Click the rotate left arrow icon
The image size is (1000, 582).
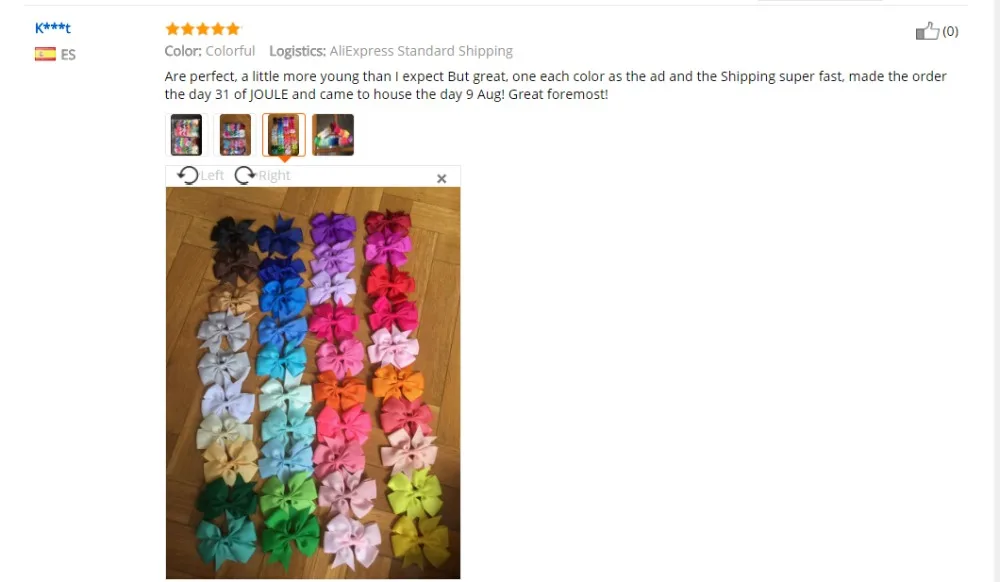click(x=188, y=175)
